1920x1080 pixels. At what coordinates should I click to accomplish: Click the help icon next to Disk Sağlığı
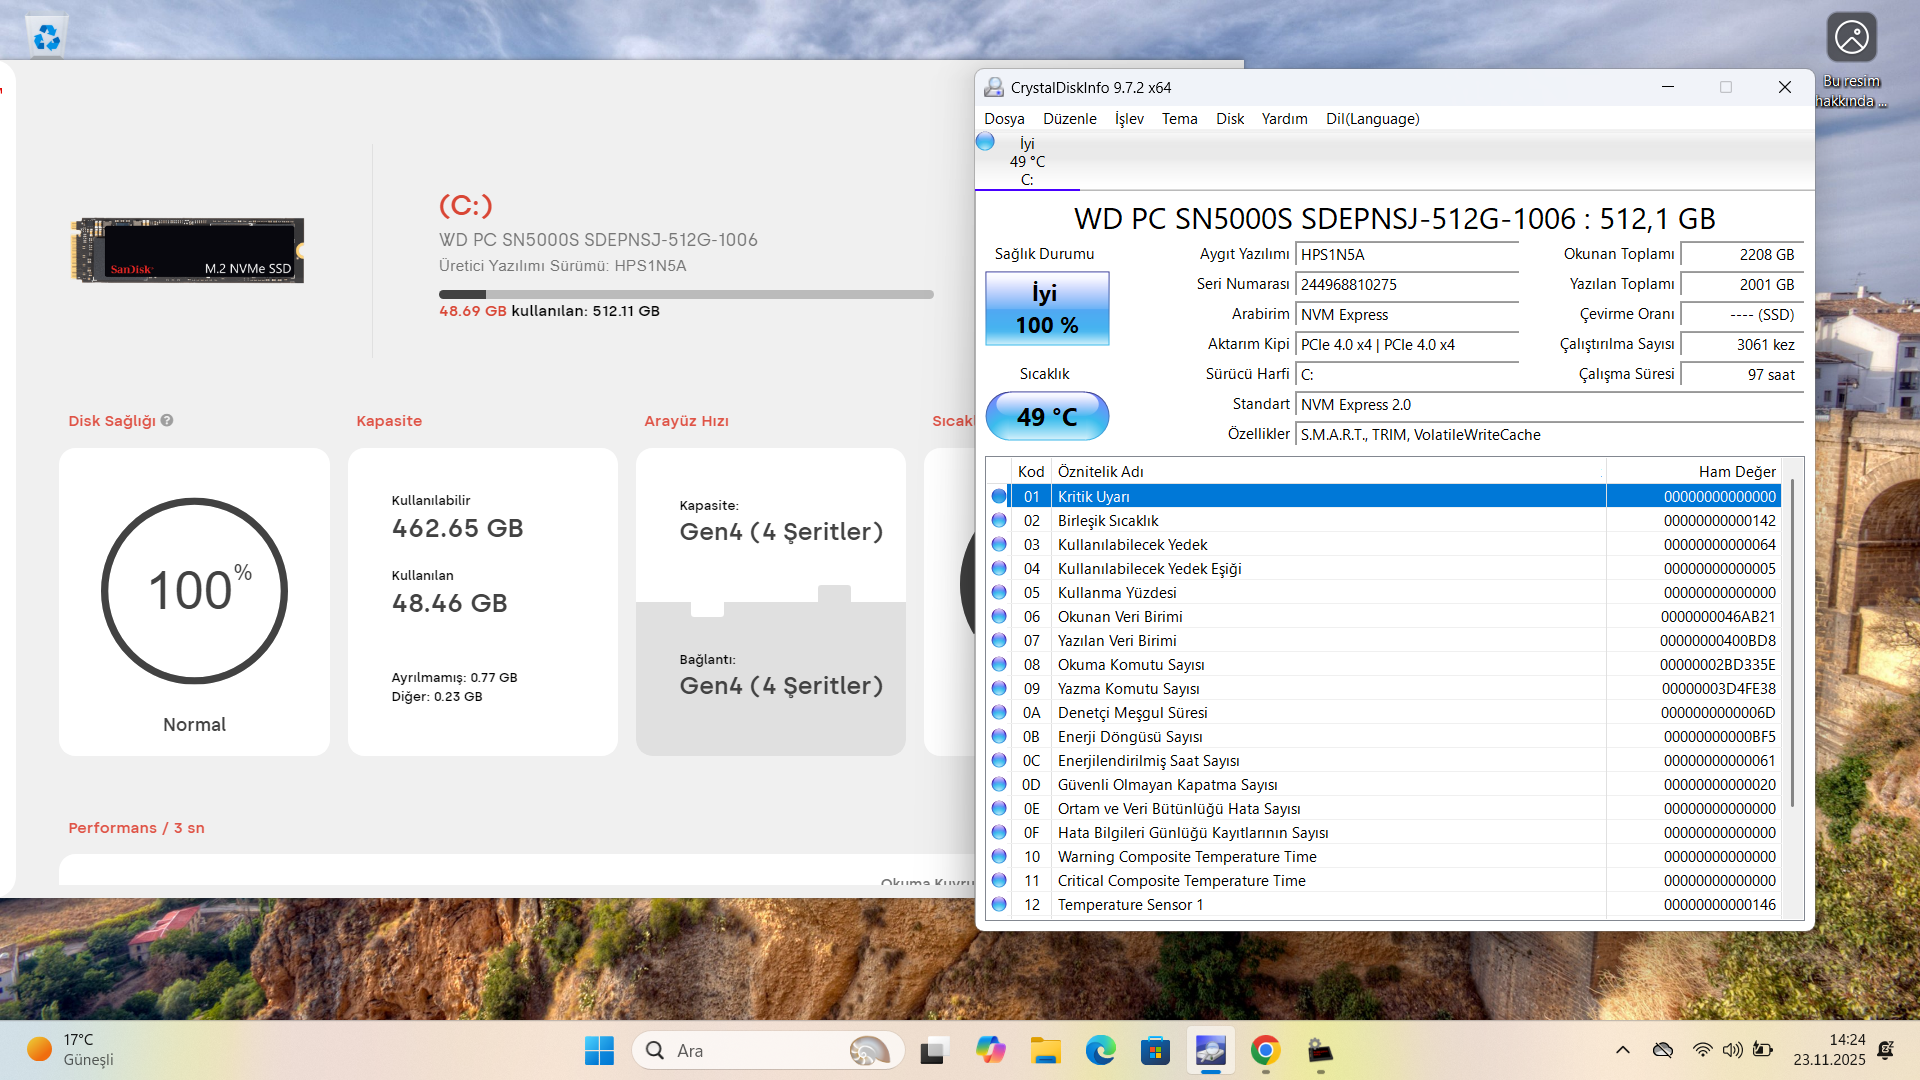[x=167, y=421]
